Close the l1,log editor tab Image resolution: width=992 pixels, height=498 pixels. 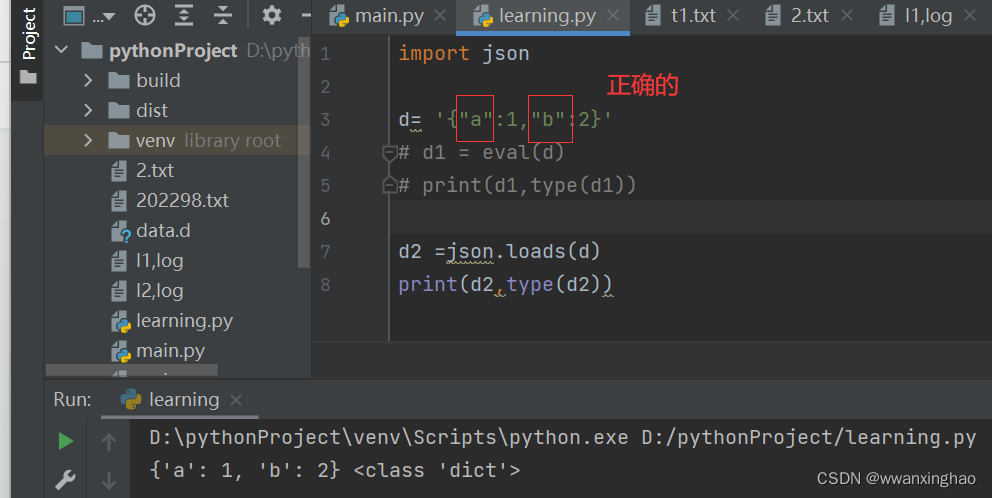(970, 16)
